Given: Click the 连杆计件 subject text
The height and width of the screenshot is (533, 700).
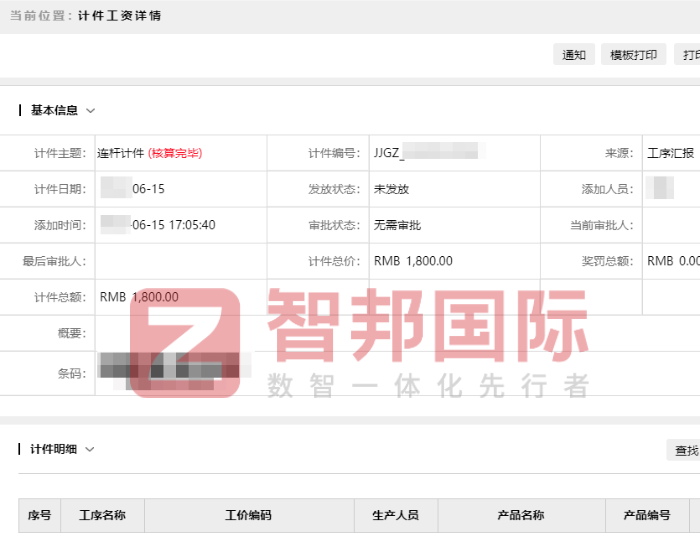Looking at the screenshot, I should 120,154.
